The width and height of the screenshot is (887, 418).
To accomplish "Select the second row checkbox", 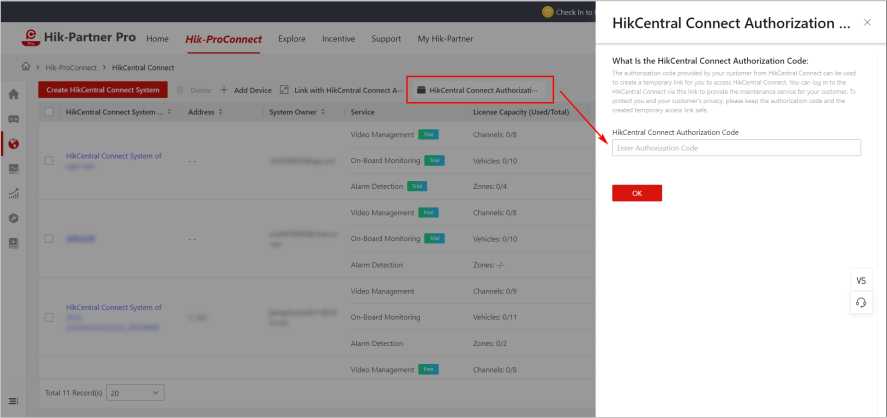I will (49, 239).
